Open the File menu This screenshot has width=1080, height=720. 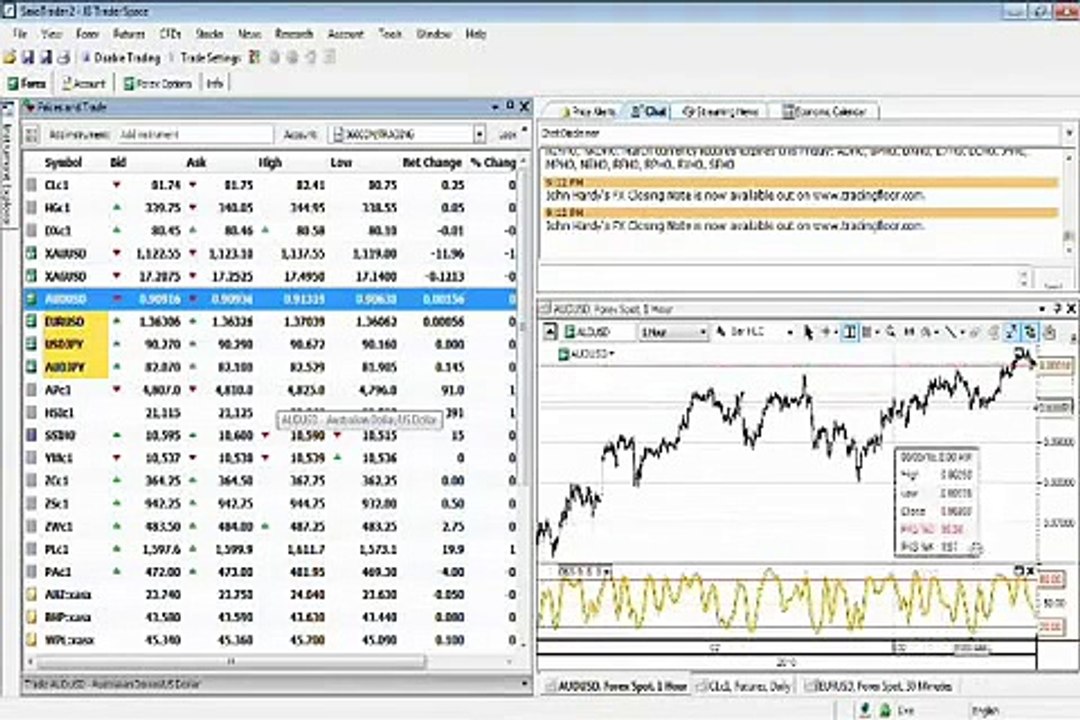coord(19,34)
